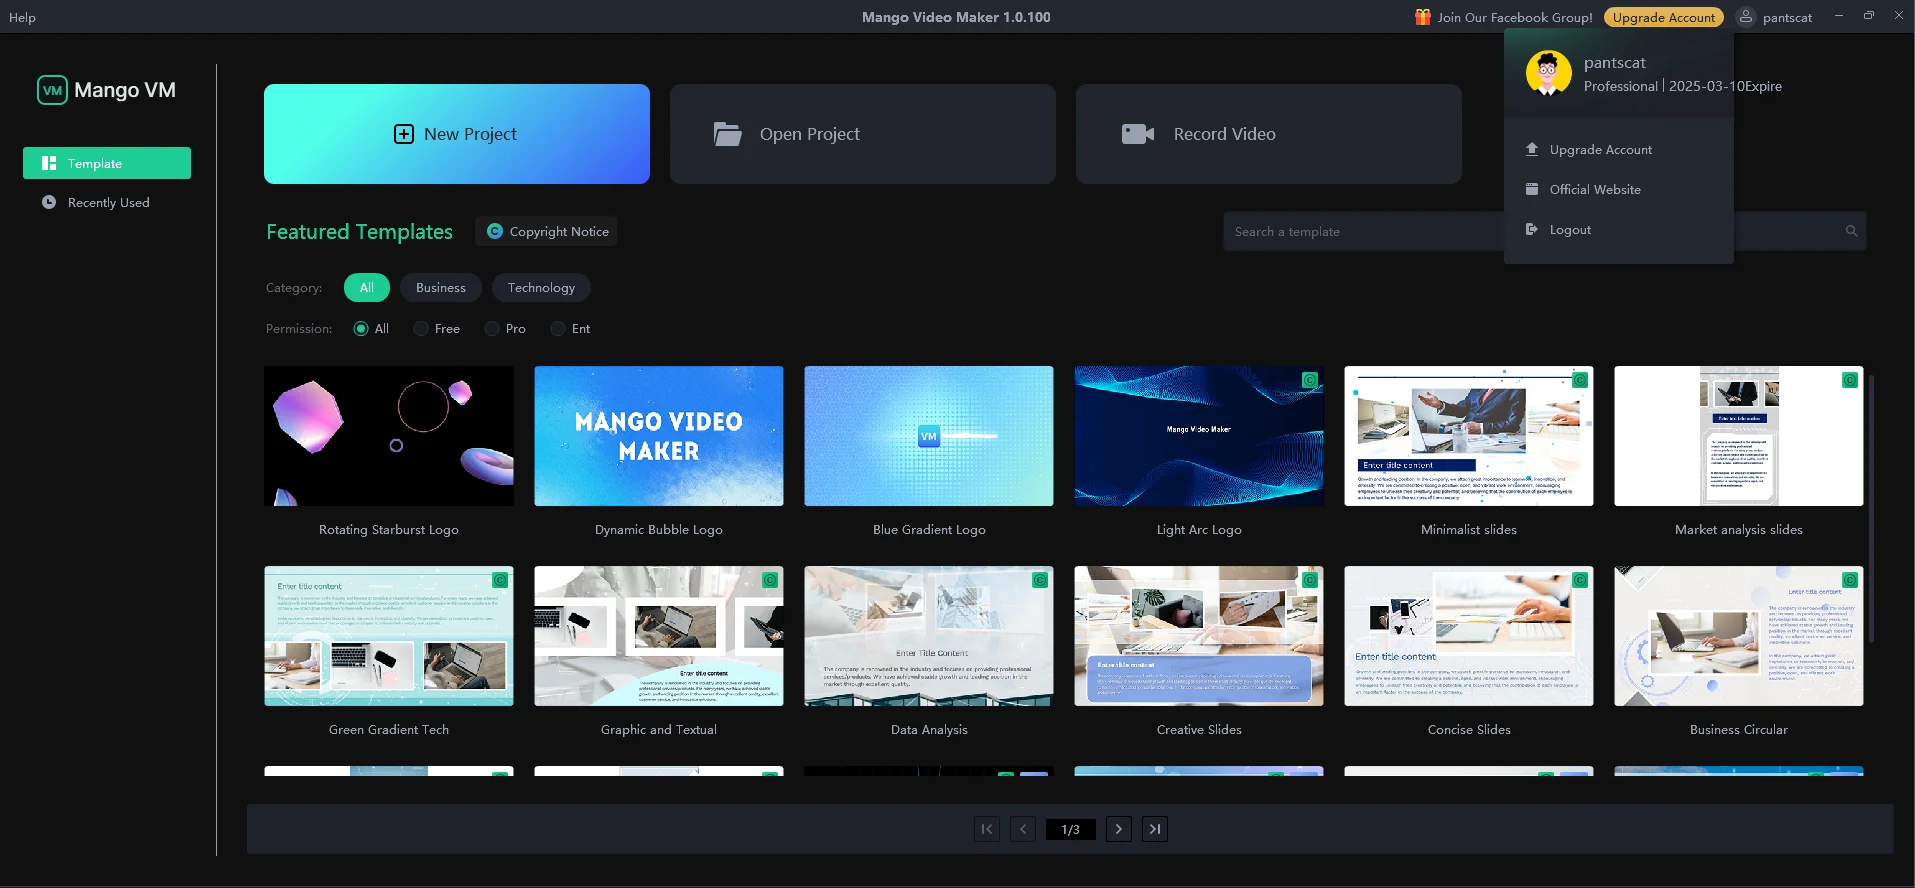The height and width of the screenshot is (888, 1915).
Task: Click the New Project plus icon
Action: click(x=404, y=134)
